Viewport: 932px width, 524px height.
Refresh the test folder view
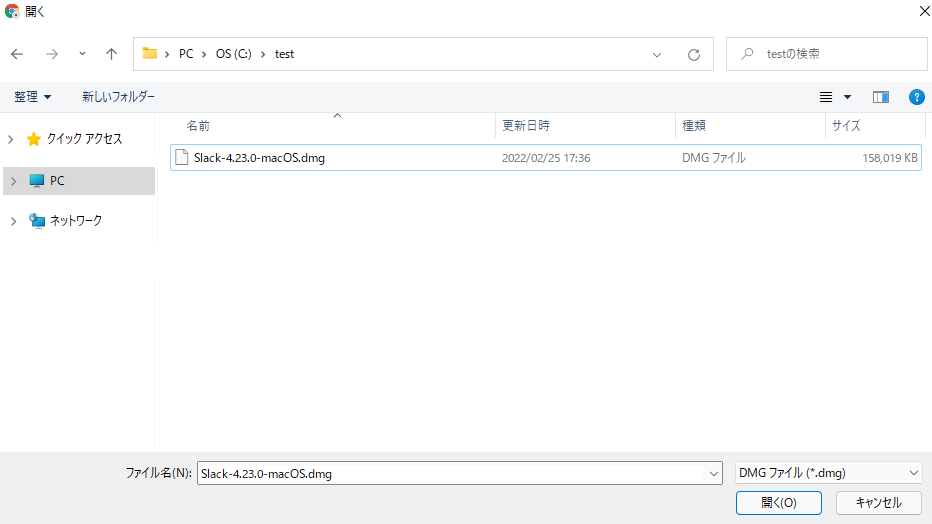(x=694, y=55)
